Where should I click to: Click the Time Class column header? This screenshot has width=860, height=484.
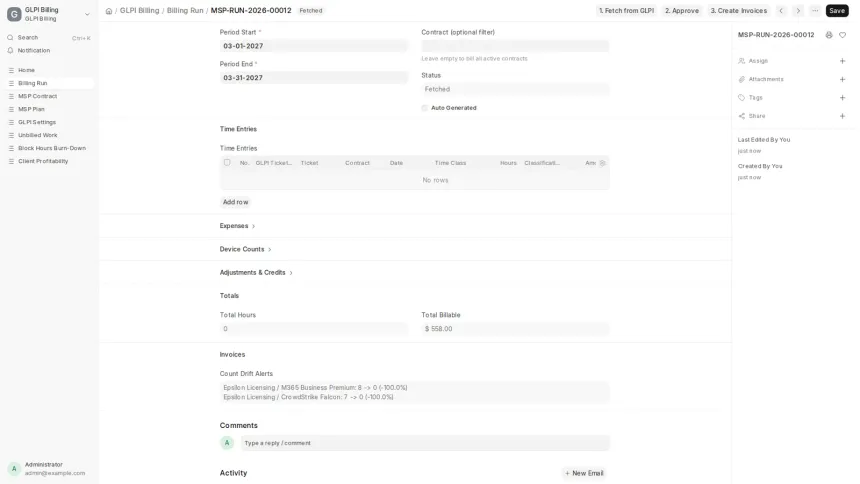[x=450, y=163]
